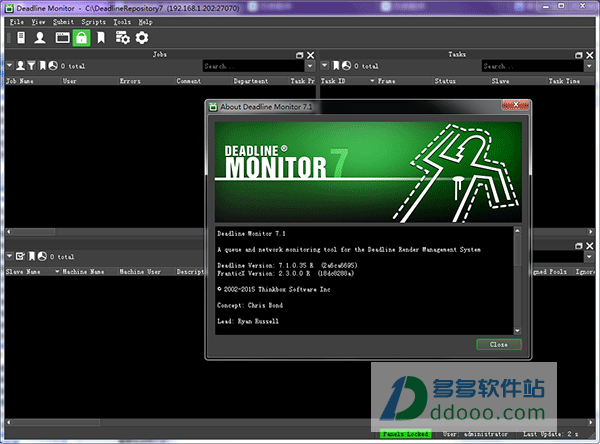Open repository options list-gear icon
Viewport: 600px width, 444px height.
[122, 38]
